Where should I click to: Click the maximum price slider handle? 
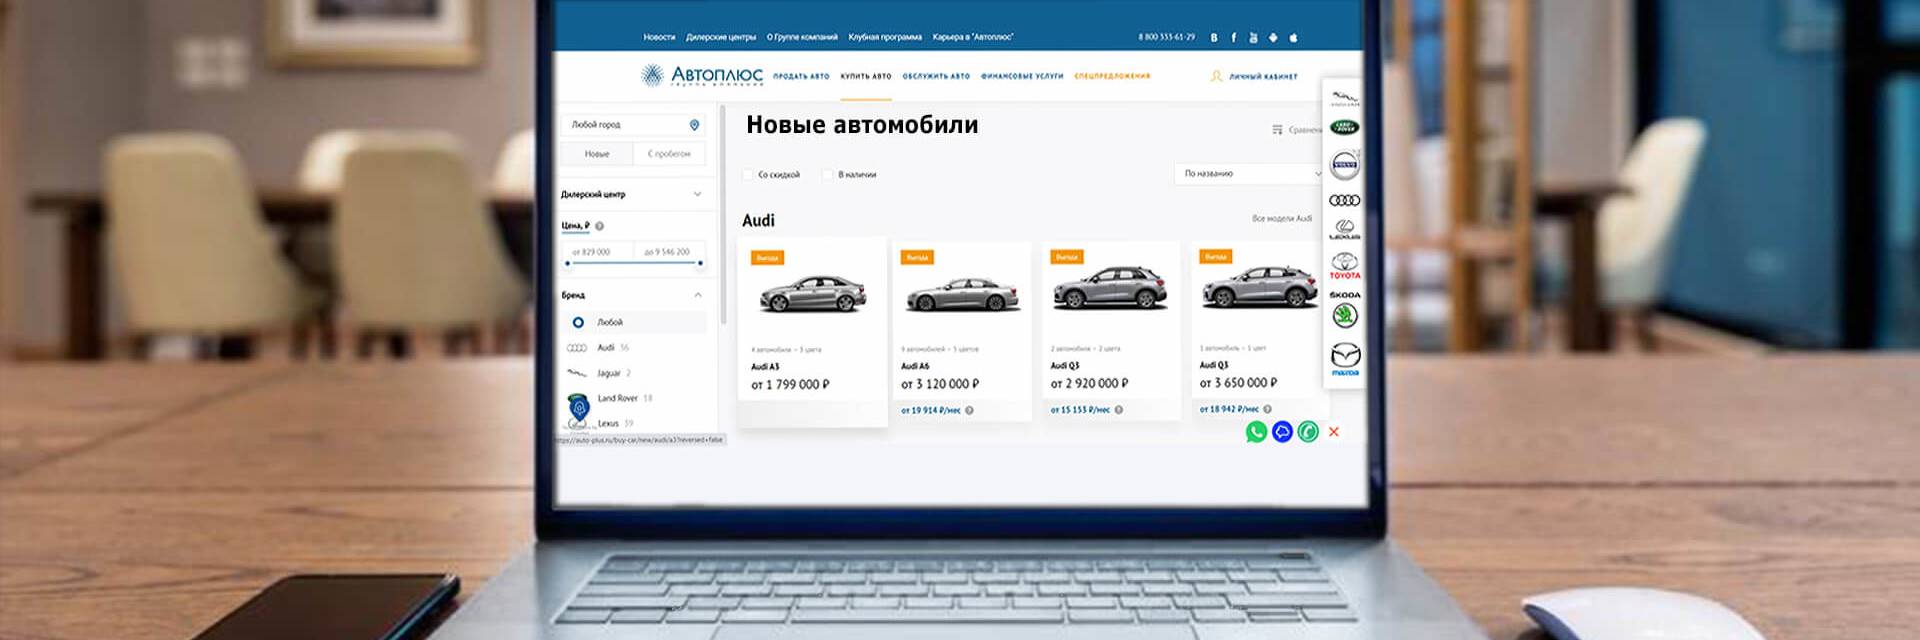[700, 263]
